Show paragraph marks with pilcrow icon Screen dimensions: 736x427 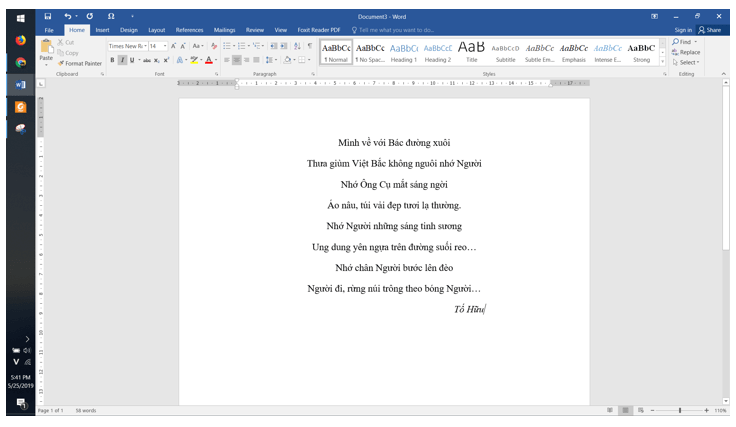coord(310,46)
